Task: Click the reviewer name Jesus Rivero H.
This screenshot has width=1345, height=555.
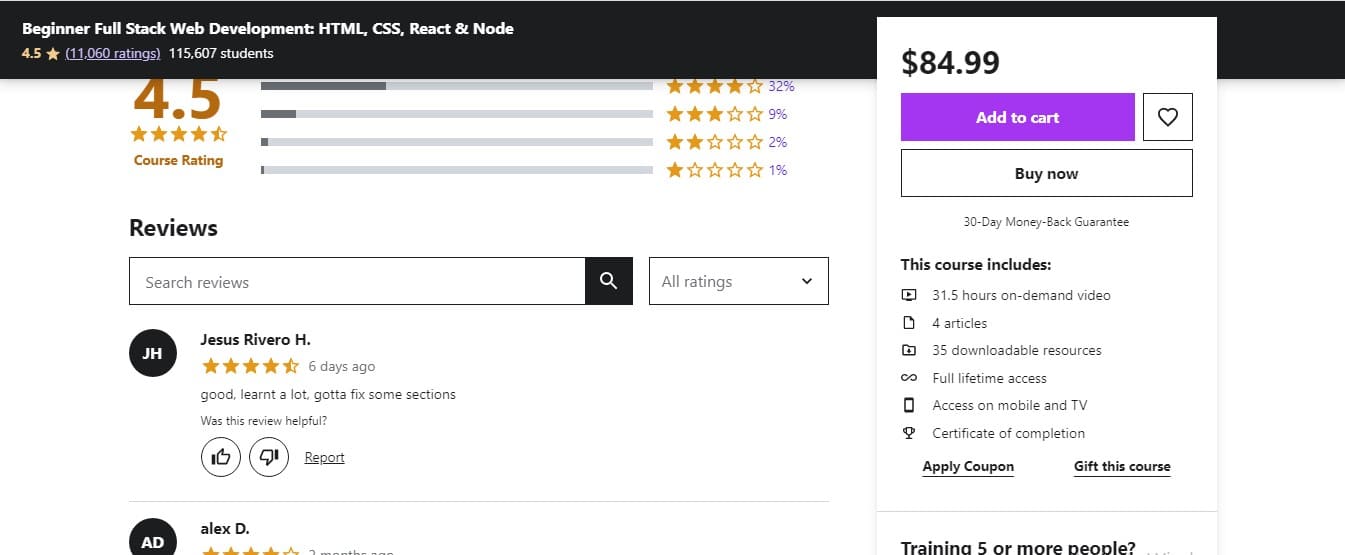Action: (x=255, y=339)
